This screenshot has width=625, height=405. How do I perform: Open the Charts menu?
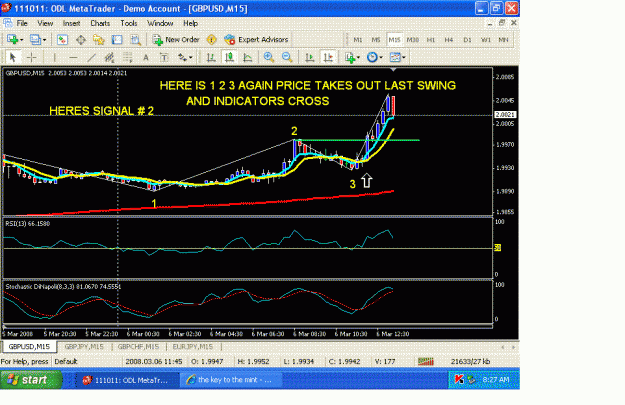point(100,23)
